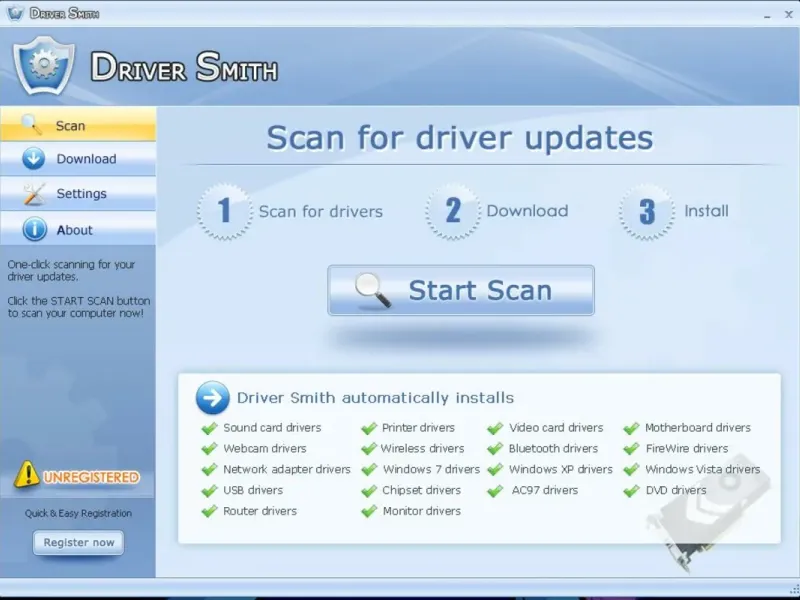Viewport: 800px width, 600px height.
Task: Switch to the Download sidebar tab
Action: (78, 159)
